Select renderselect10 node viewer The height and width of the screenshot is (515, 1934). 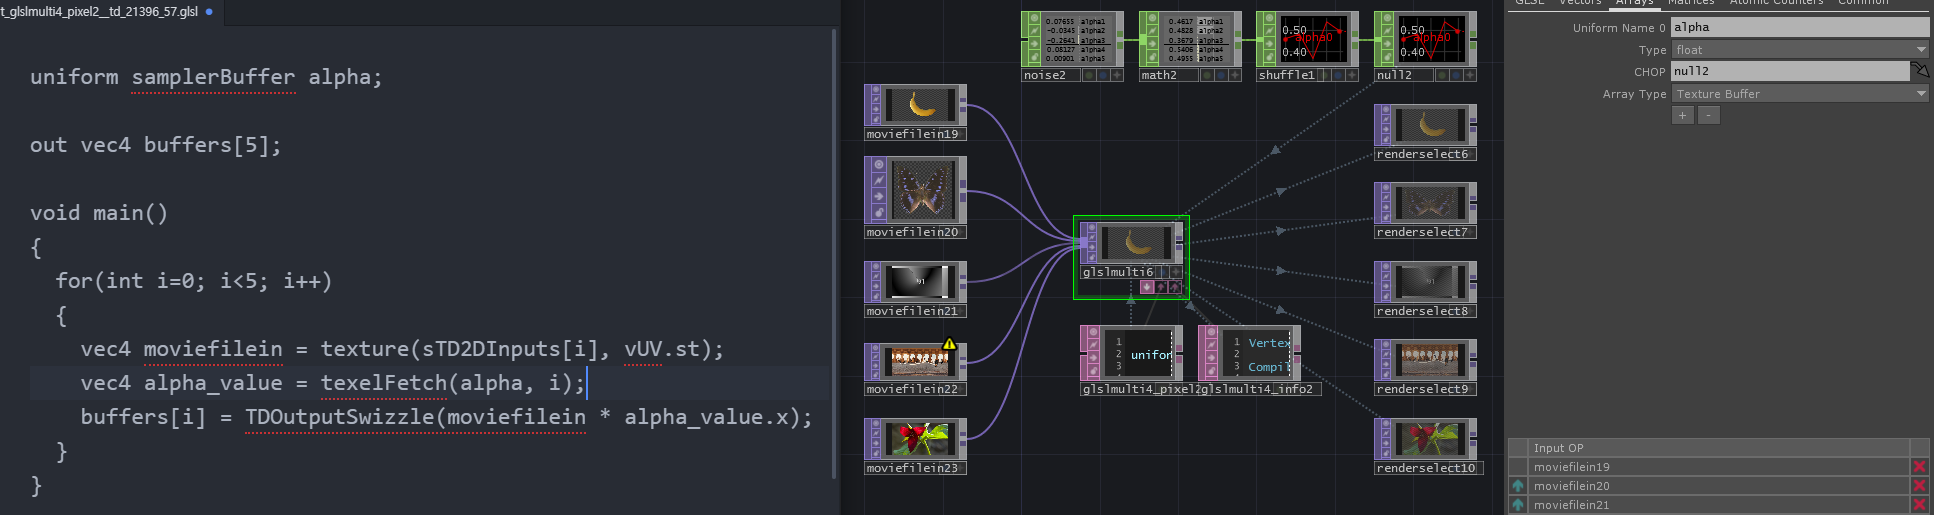click(1431, 438)
